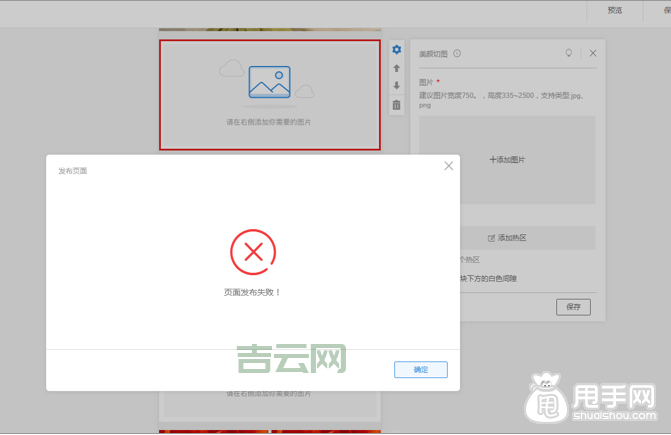Move module down with down arrow
Image resolution: width=671 pixels, height=435 pixels.
(x=397, y=86)
